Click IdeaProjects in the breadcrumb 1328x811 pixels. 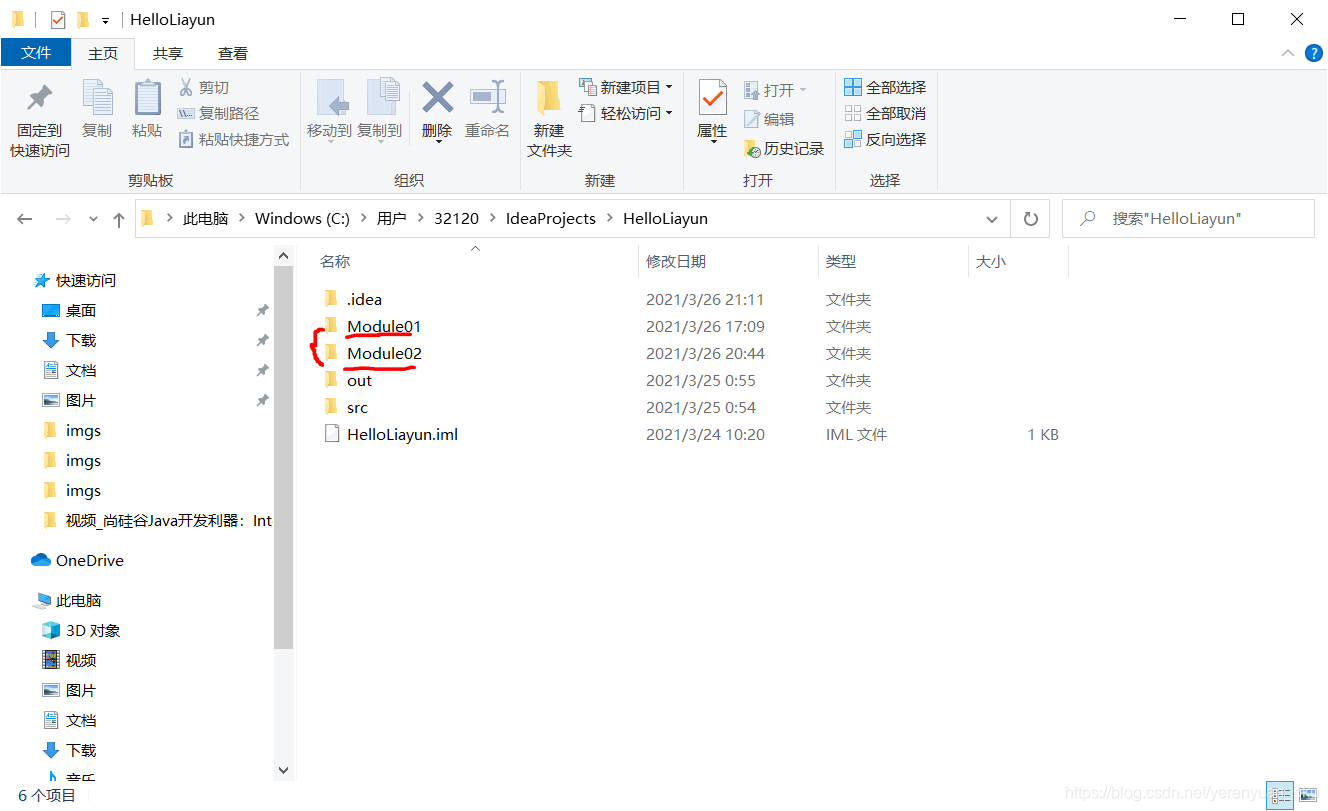(x=551, y=219)
